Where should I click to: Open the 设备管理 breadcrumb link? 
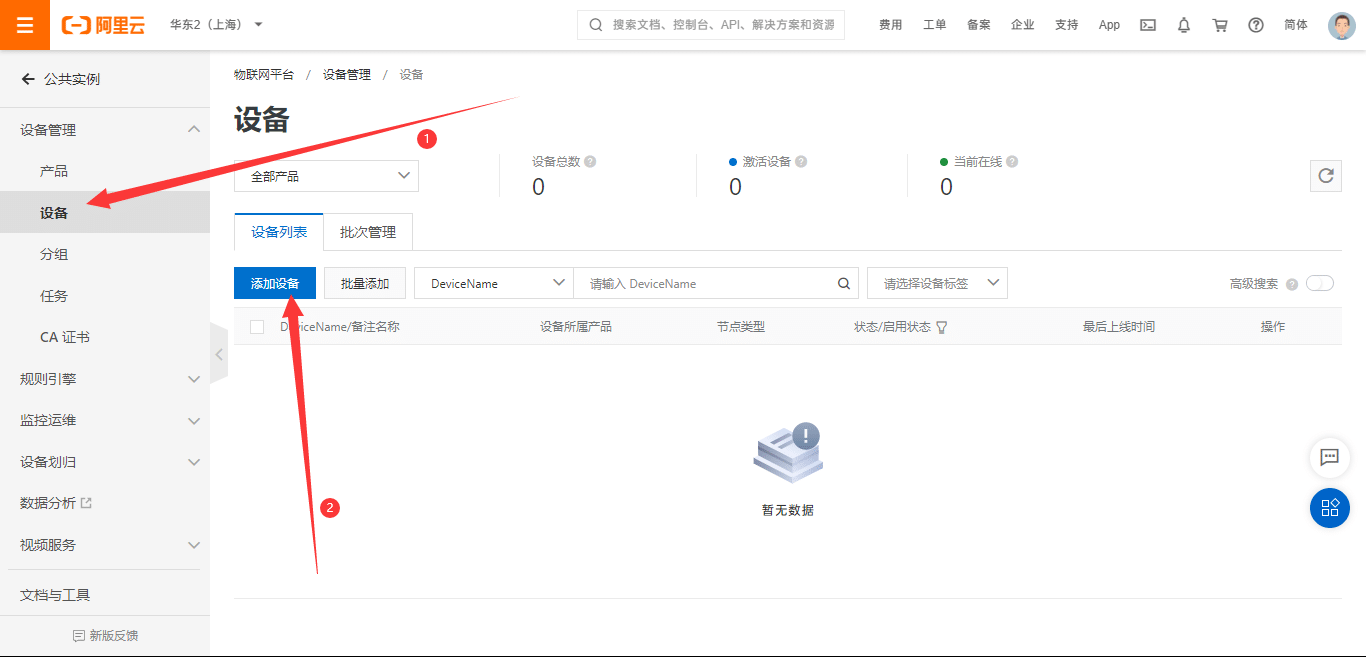click(x=345, y=73)
